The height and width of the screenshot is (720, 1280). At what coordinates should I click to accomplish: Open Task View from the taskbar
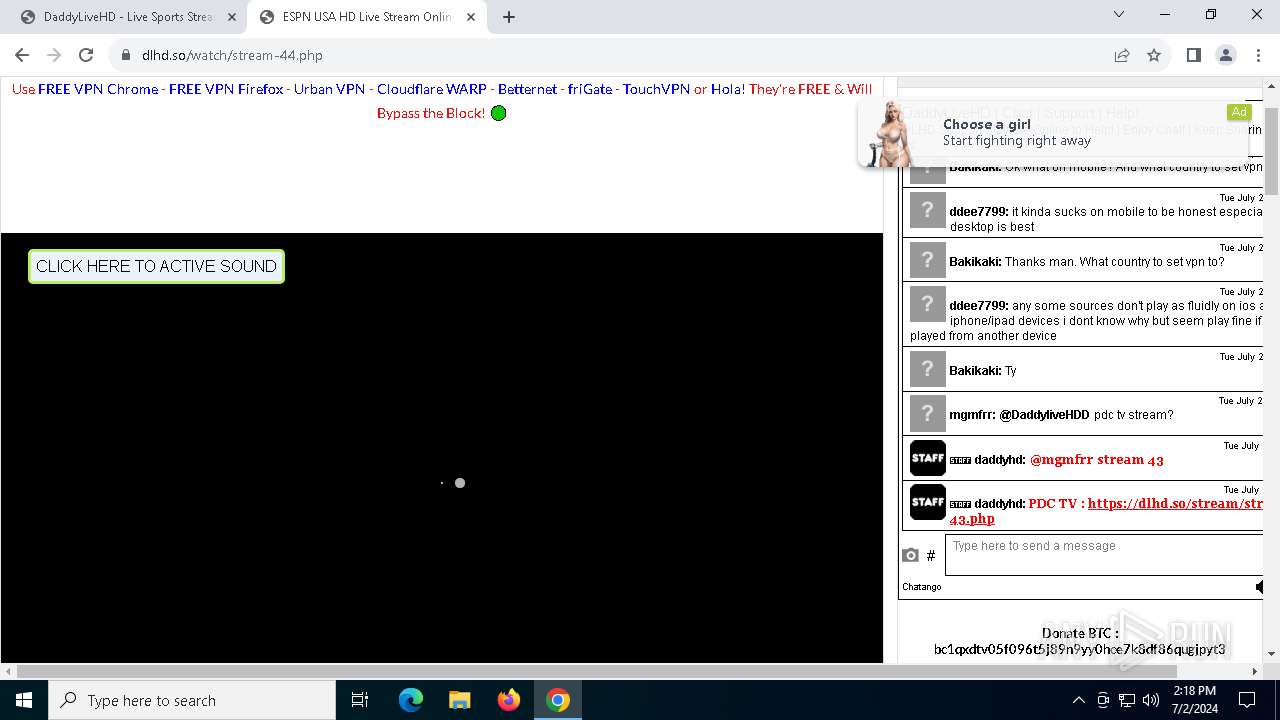360,700
